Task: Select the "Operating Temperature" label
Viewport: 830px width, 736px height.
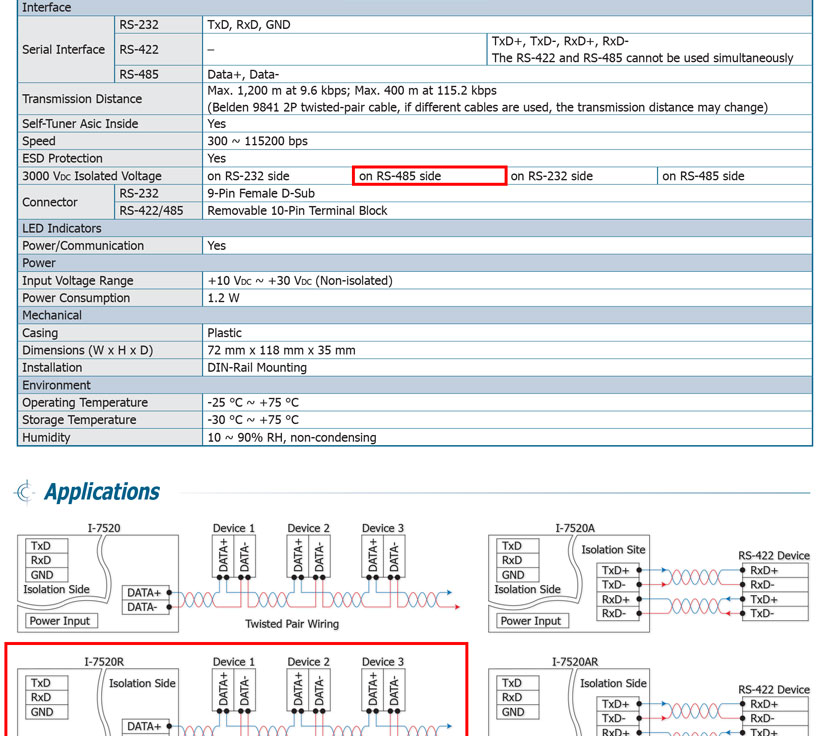Action: click(x=85, y=402)
